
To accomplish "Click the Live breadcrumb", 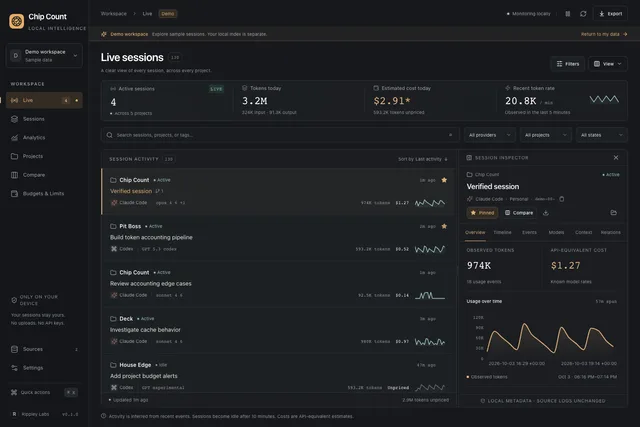I will click(x=147, y=13).
